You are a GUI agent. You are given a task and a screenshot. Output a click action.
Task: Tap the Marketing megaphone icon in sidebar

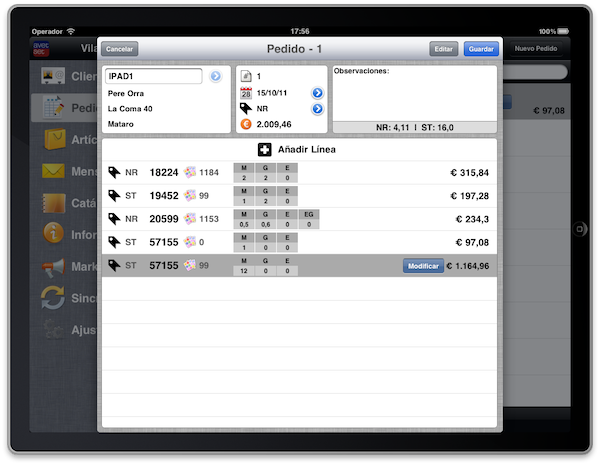[x=53, y=267]
